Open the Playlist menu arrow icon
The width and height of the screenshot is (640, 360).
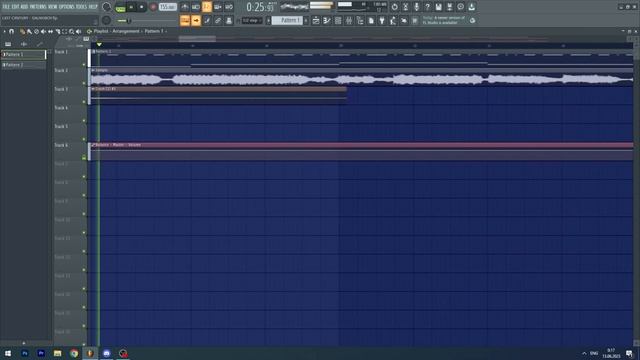4,31
